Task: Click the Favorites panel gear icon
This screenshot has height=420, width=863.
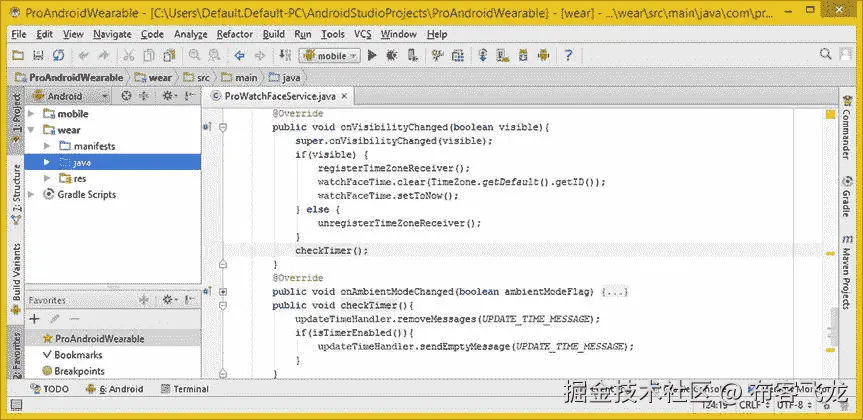Action: point(169,300)
